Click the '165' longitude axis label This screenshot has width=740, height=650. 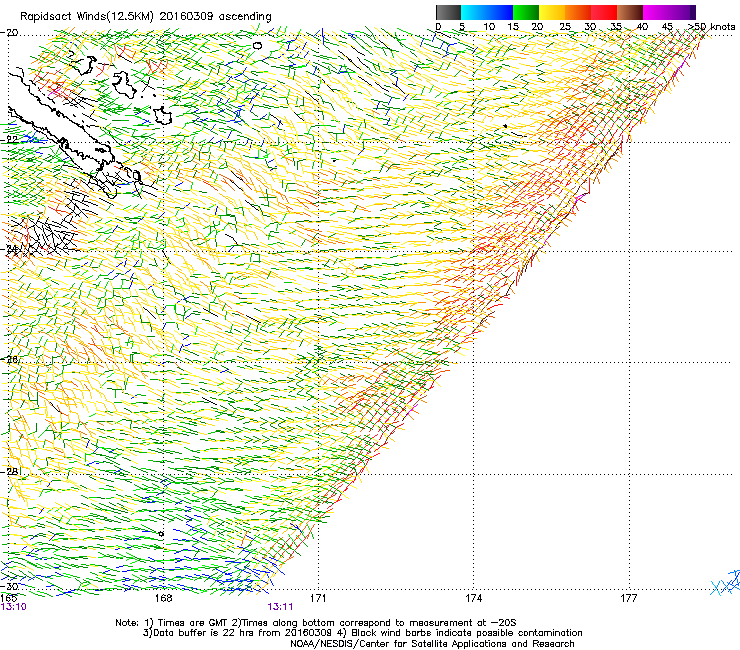pyautogui.click(x=9, y=598)
